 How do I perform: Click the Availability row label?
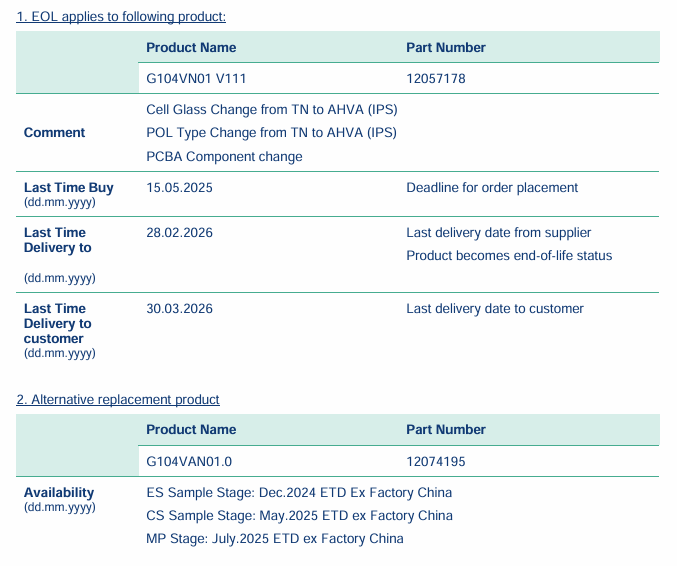[59, 493]
